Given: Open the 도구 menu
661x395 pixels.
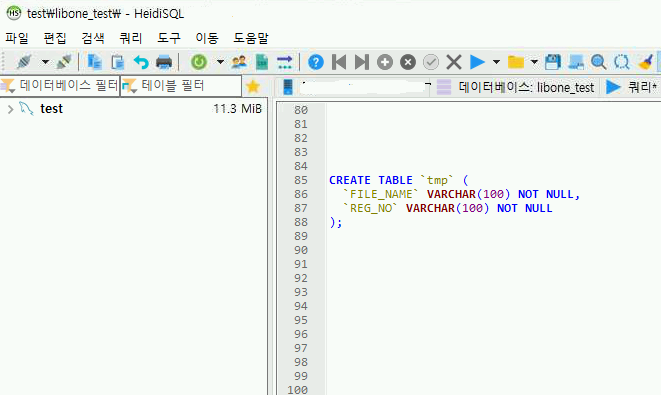Looking at the screenshot, I should (x=169, y=38).
